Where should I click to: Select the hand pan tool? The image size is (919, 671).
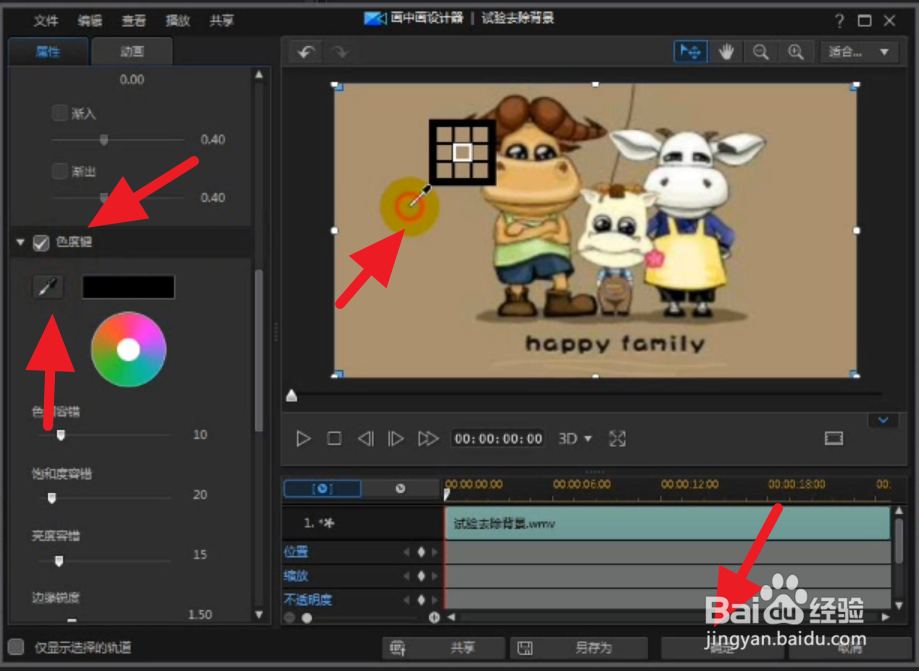[x=726, y=52]
